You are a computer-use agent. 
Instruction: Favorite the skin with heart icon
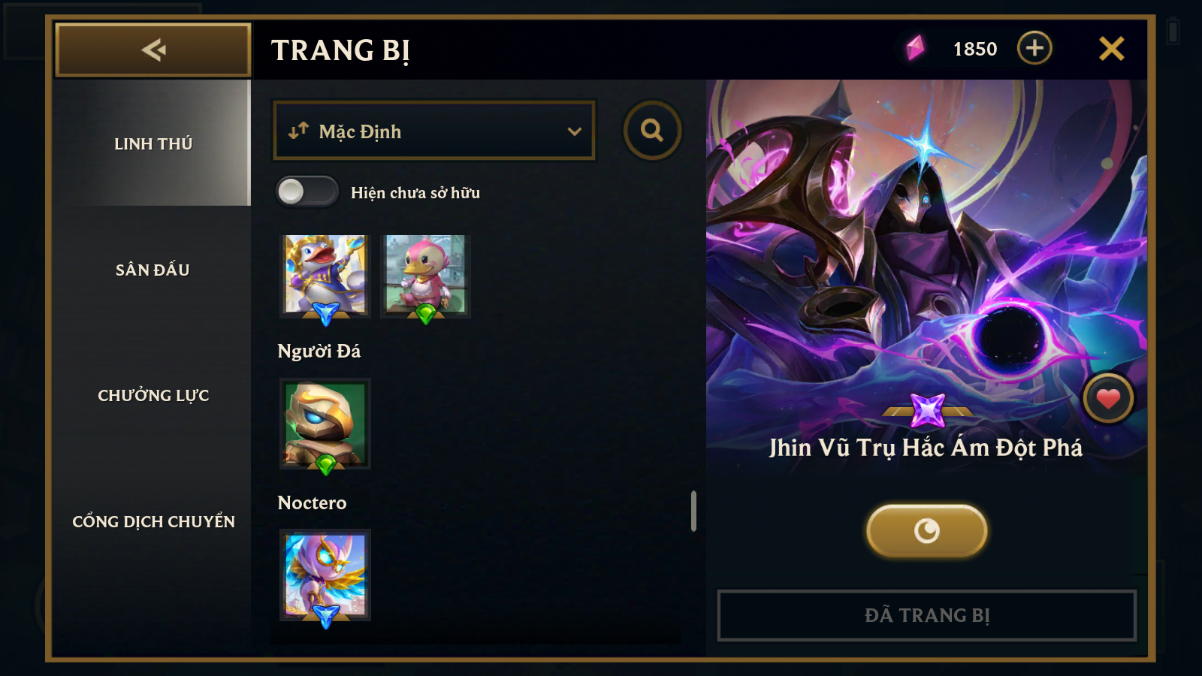point(1107,399)
